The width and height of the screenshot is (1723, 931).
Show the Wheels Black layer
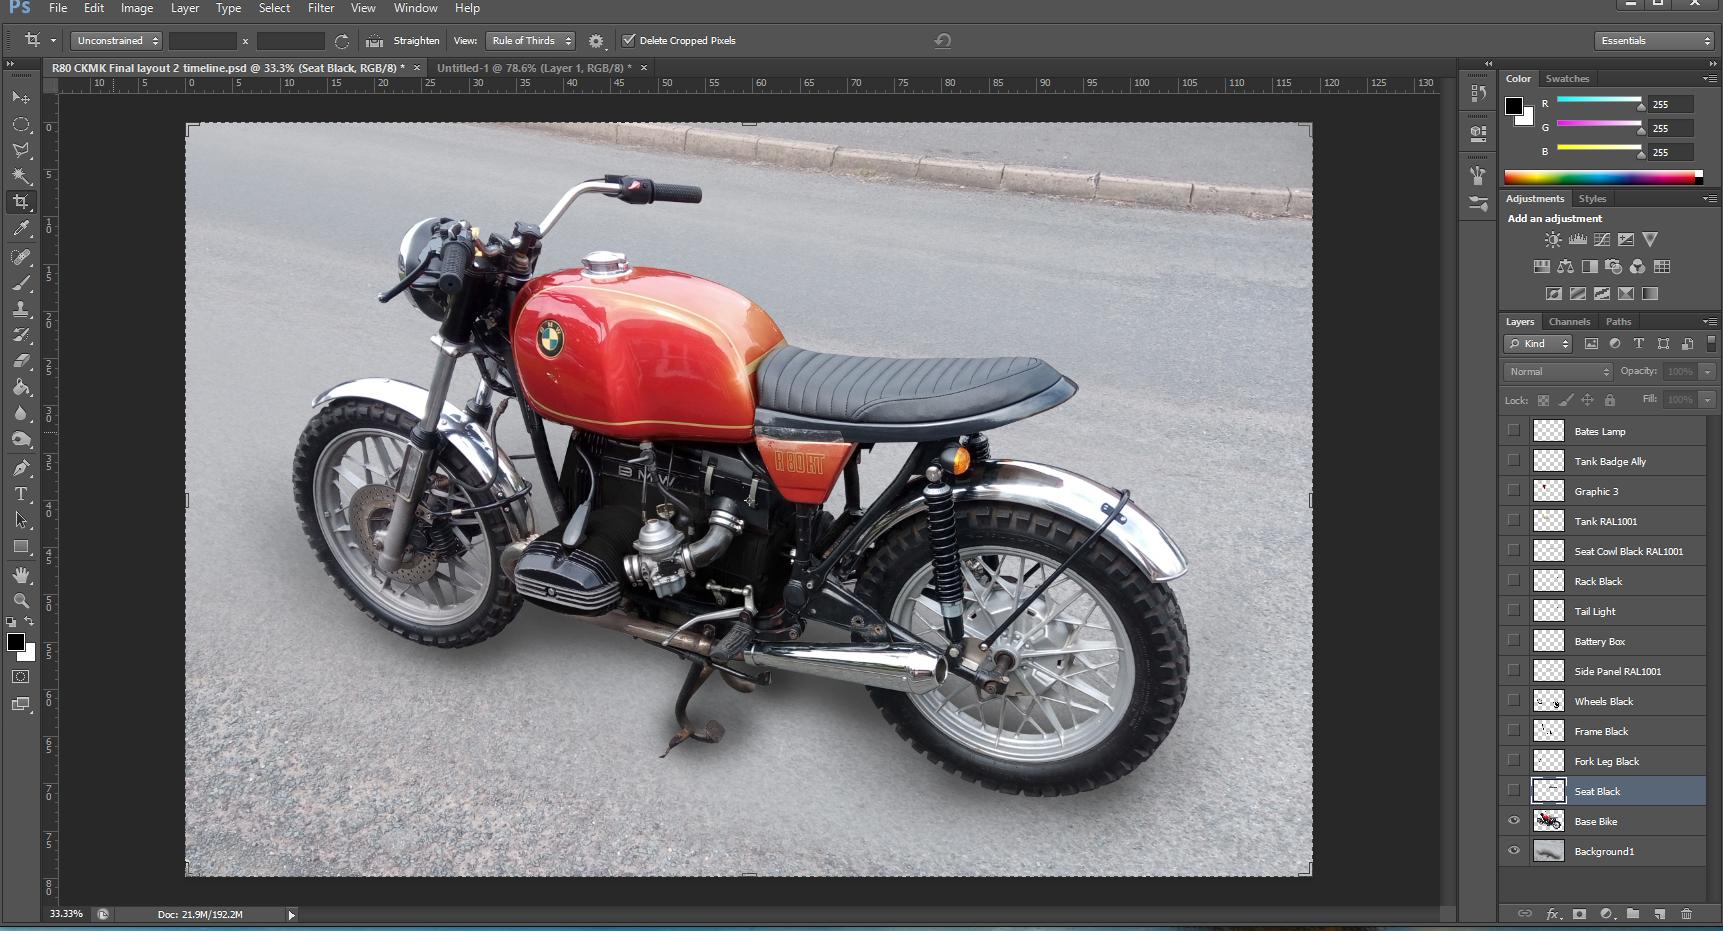point(1513,701)
